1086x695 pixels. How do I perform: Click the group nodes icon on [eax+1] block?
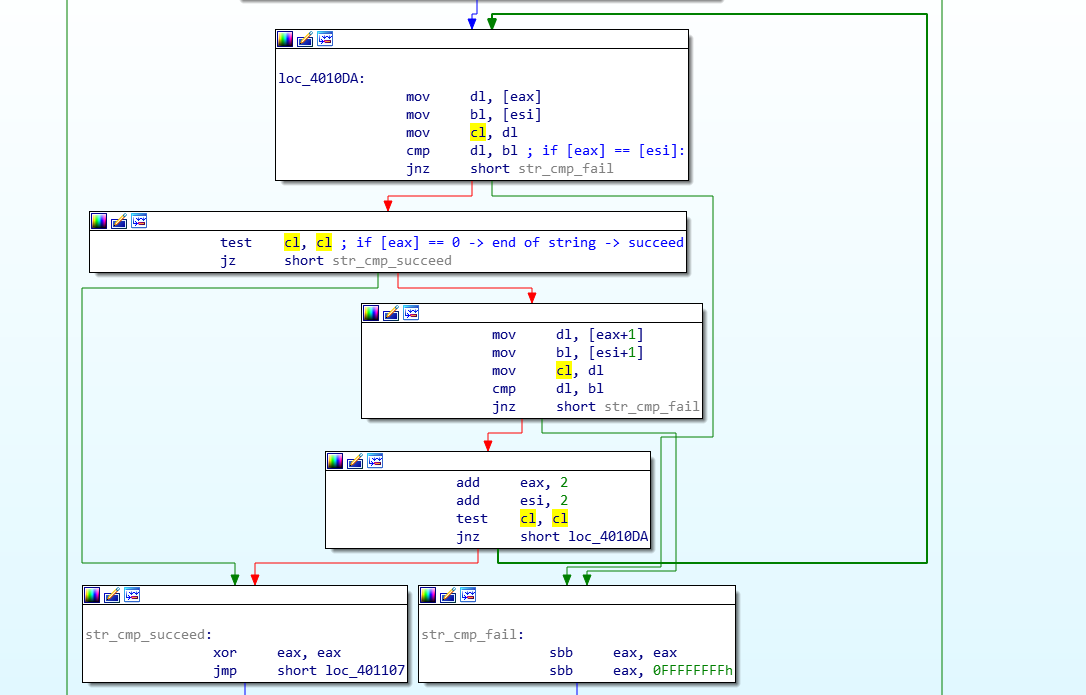click(x=411, y=313)
